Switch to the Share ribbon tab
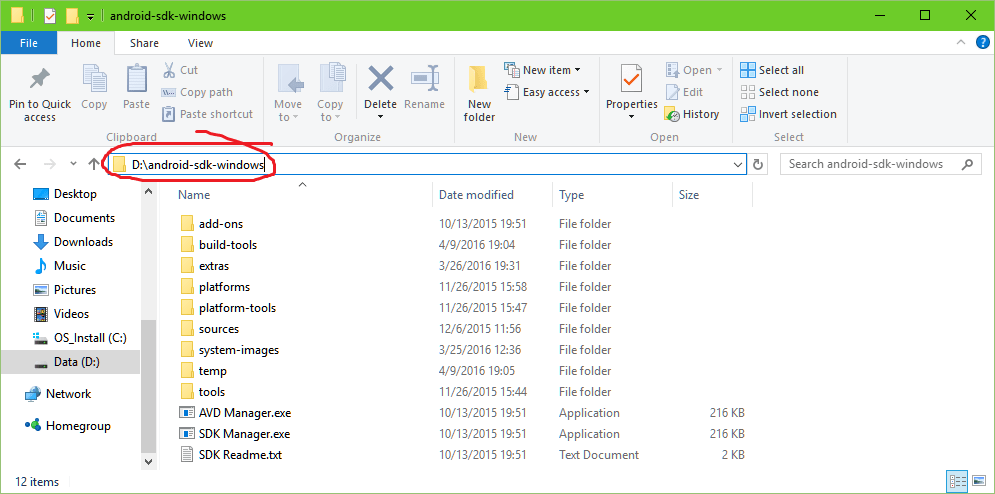Viewport: 995px width, 494px height. 144,43
